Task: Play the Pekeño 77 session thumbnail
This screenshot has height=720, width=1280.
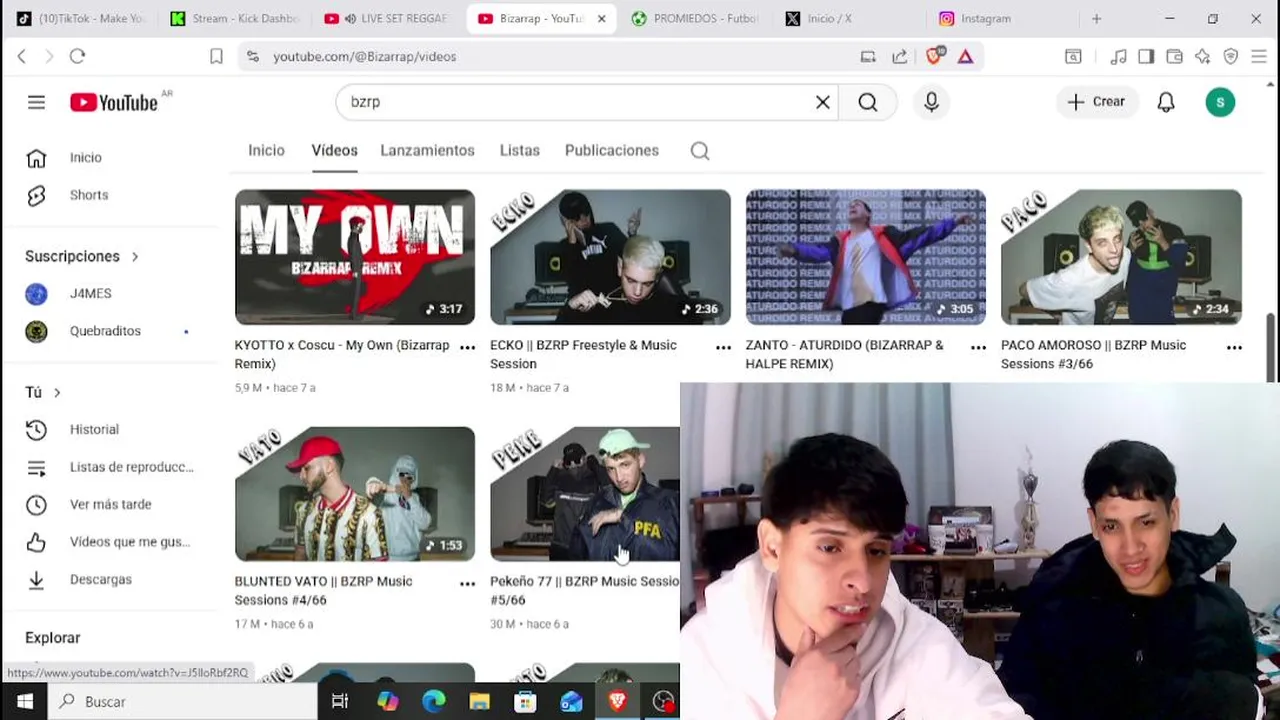Action: pos(585,494)
